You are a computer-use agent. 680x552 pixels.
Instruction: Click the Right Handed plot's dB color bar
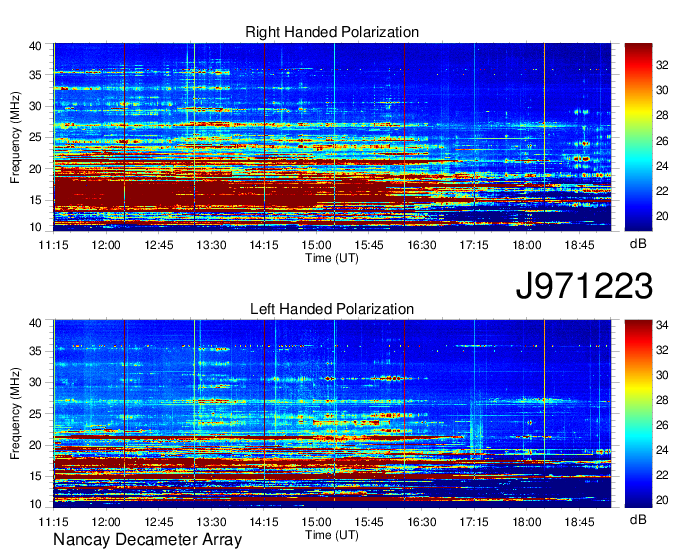pyautogui.click(x=638, y=137)
